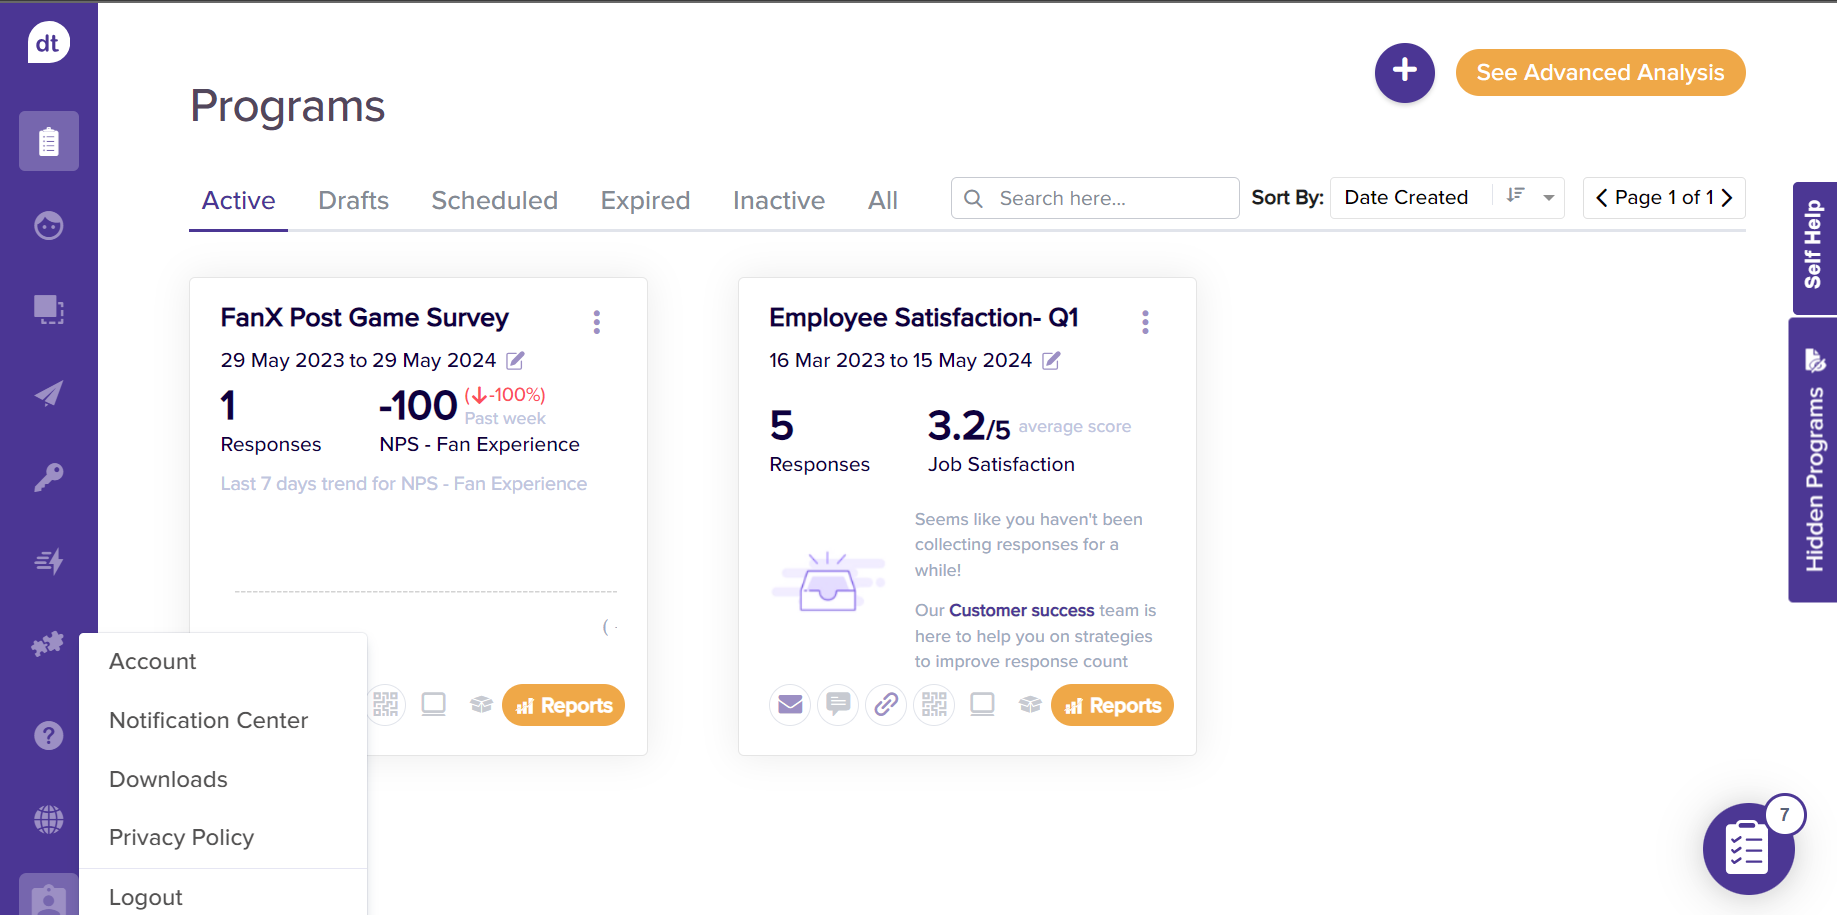Switch to the Drafts tab
This screenshot has height=915, width=1837.
click(x=353, y=201)
